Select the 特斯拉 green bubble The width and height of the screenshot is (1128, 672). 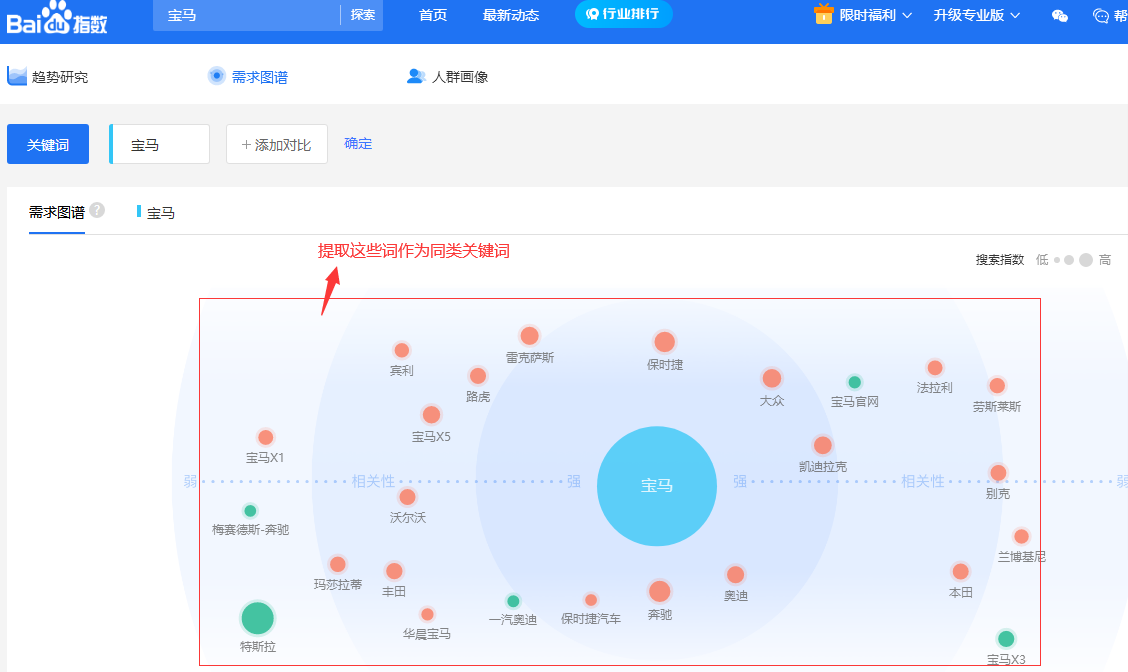pyautogui.click(x=257, y=618)
